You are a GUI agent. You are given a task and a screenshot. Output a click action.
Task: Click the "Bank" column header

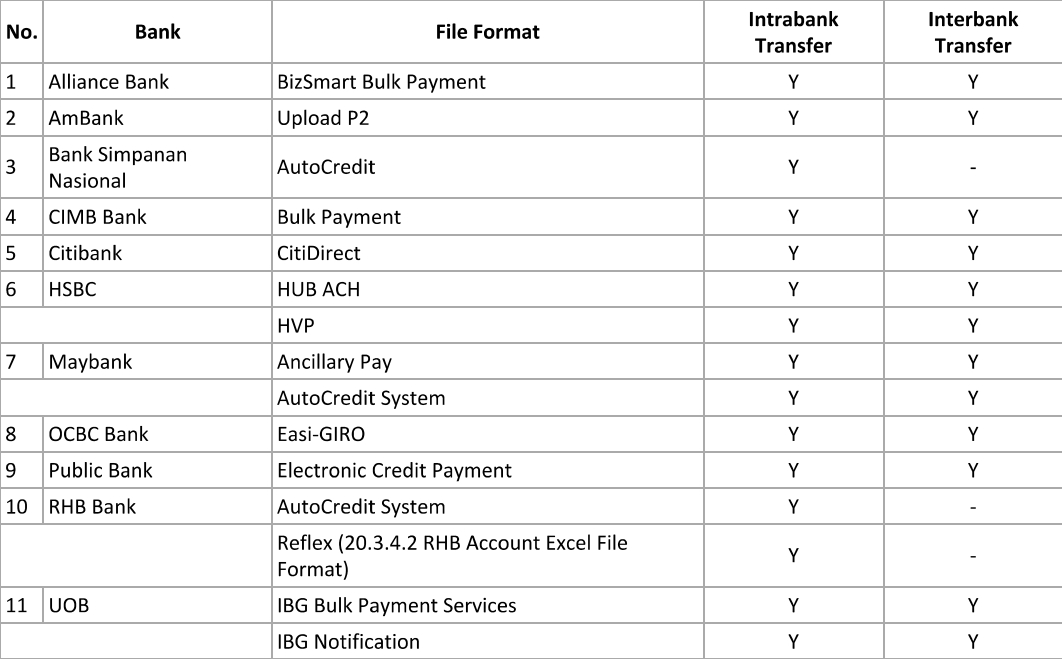(x=157, y=32)
